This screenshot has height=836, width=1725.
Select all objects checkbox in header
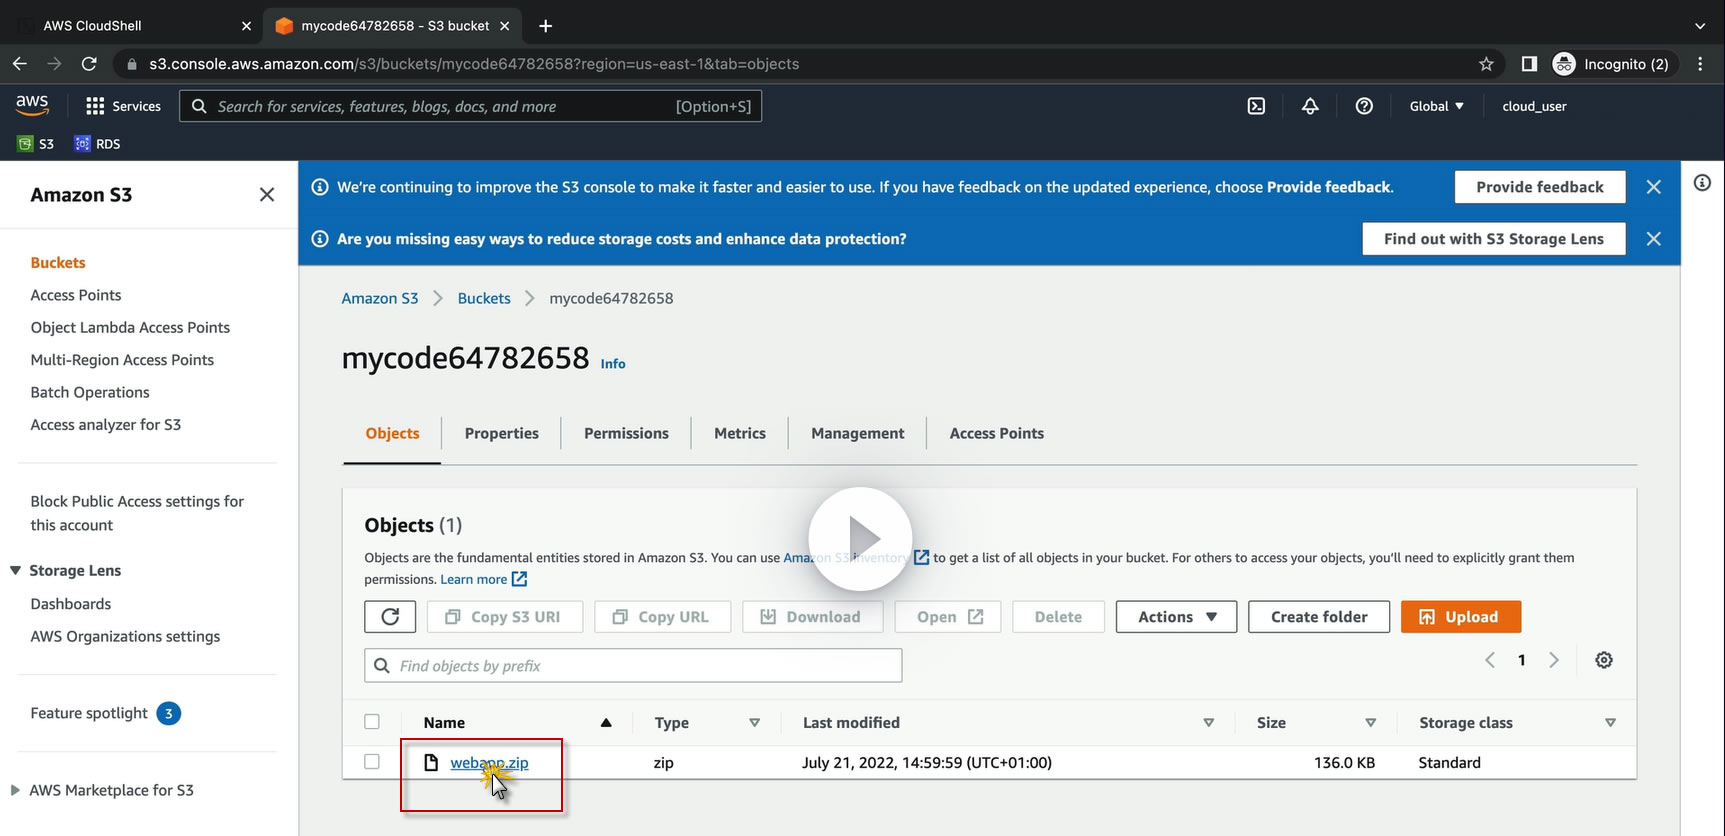tap(372, 722)
